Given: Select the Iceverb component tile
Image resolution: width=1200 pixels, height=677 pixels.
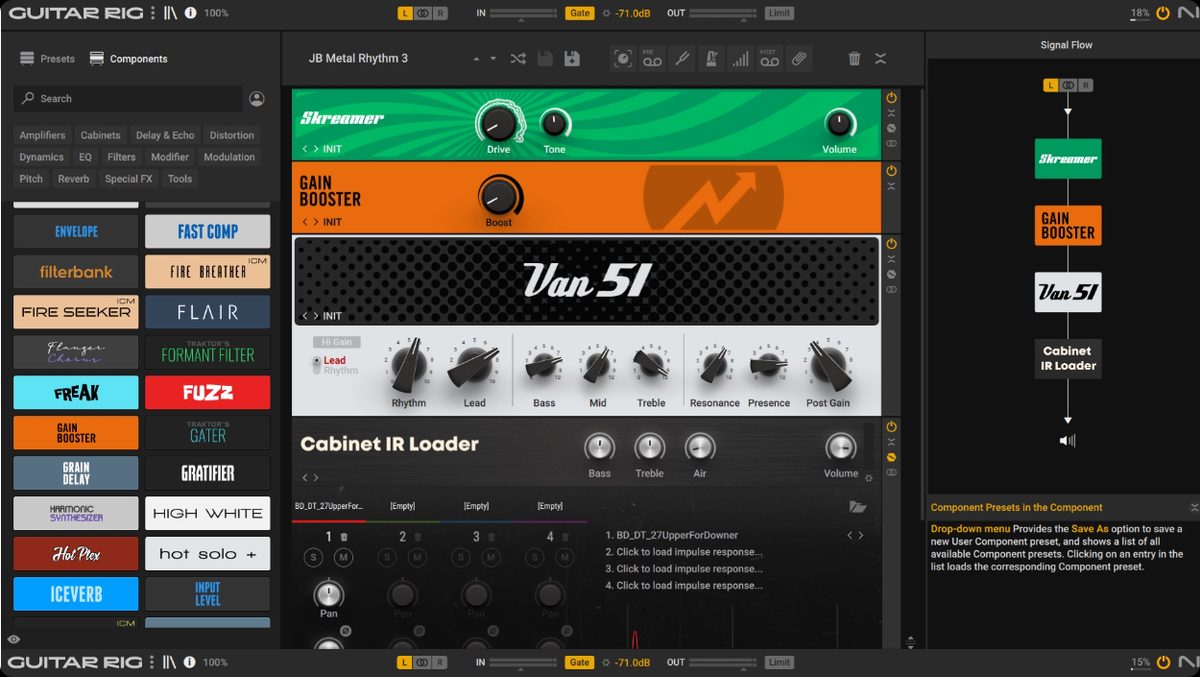Looking at the screenshot, I should (x=76, y=594).
